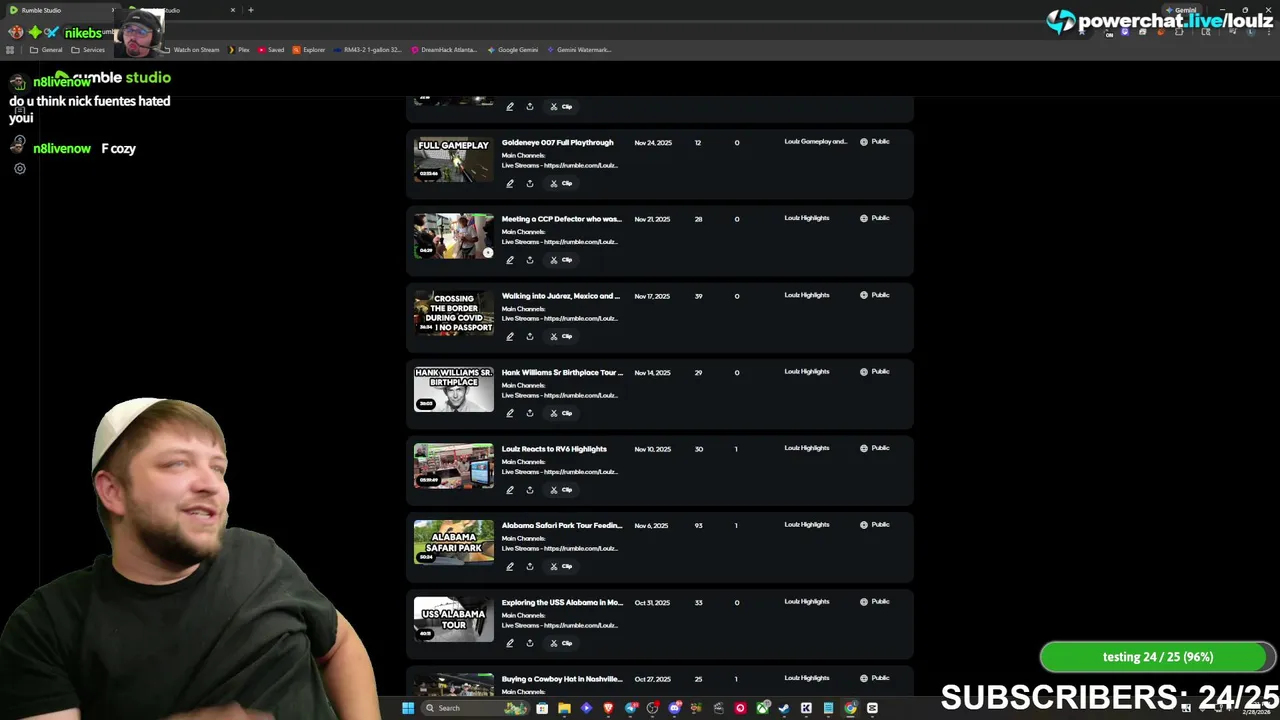Viewport: 1280px width, 720px height.
Task: Open the Services bookmarks folder
Action: (x=88, y=50)
